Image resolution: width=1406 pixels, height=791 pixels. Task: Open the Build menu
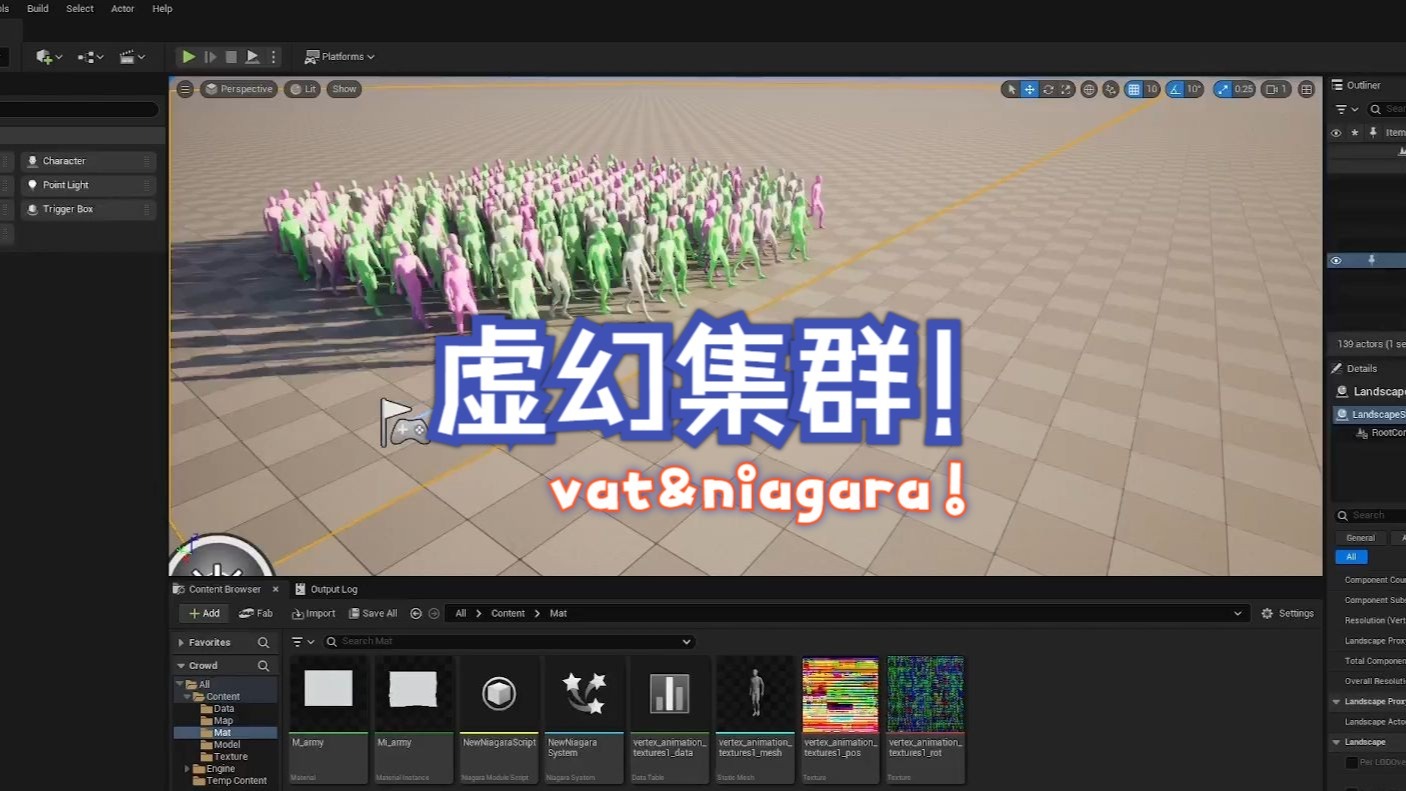coord(38,8)
